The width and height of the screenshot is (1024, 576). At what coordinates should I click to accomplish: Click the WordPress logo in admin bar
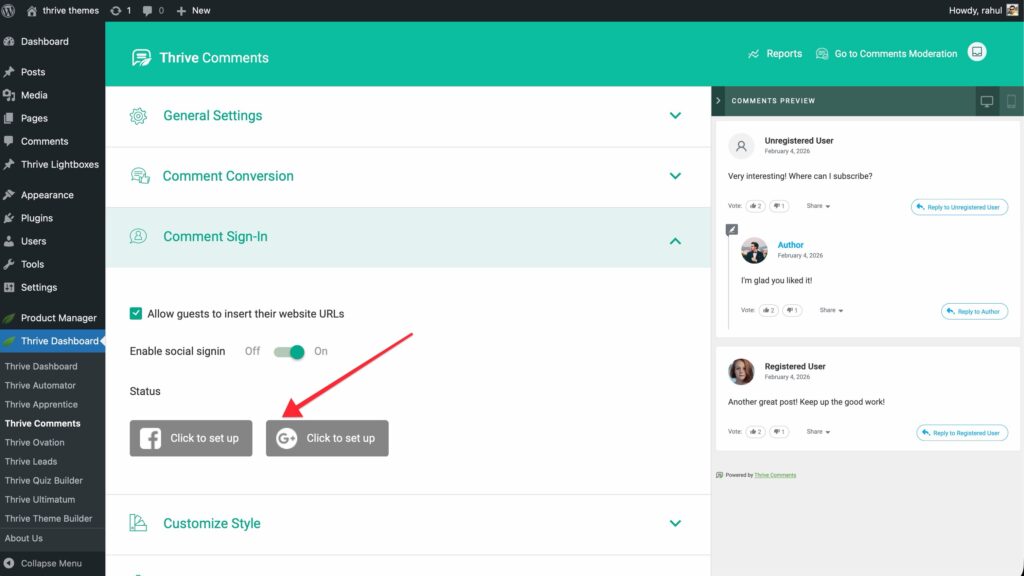(9, 10)
